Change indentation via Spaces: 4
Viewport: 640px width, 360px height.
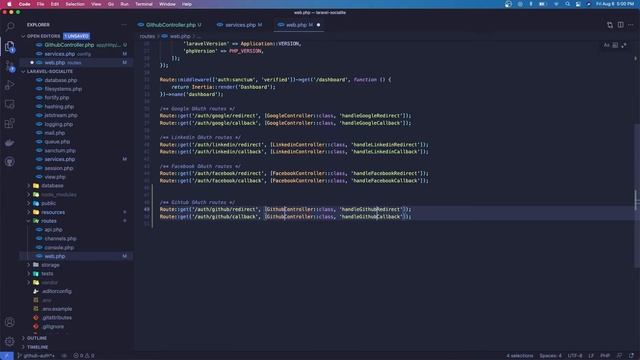(551, 356)
